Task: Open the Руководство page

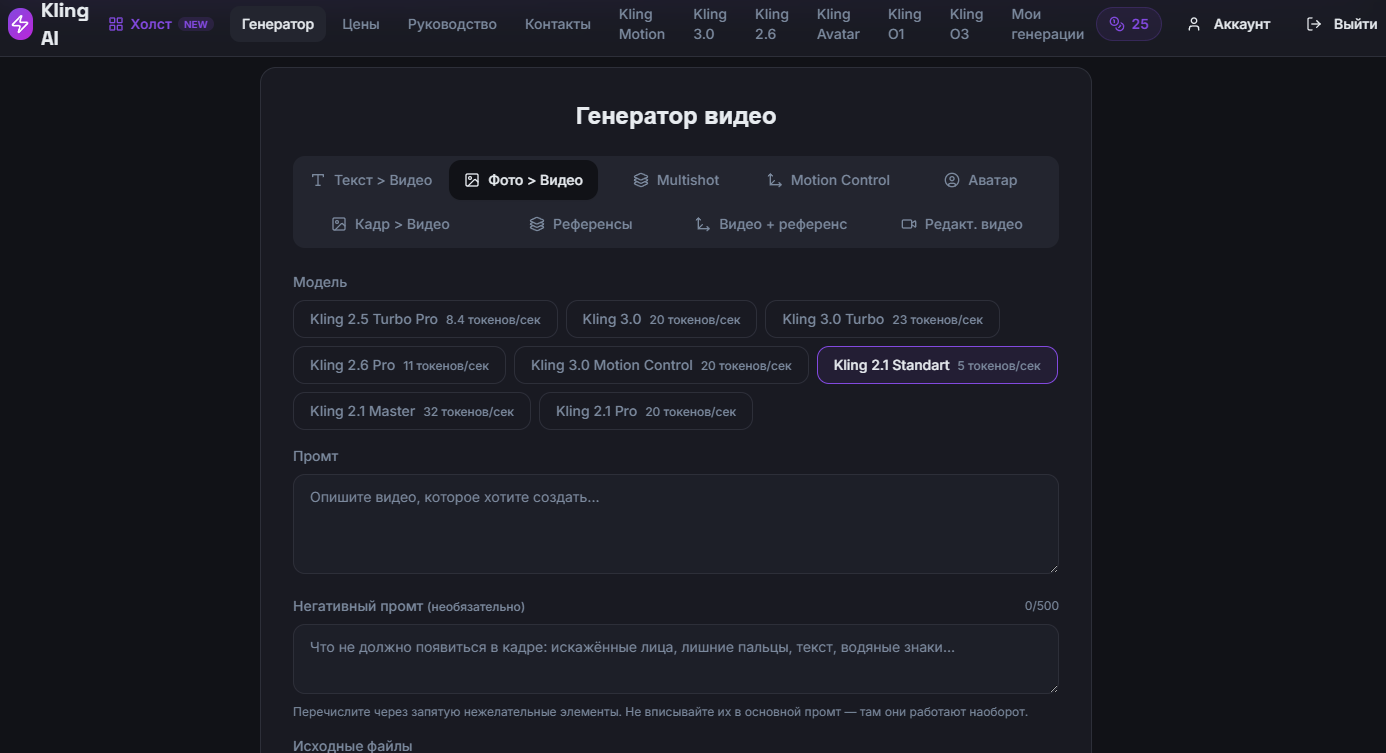Action: tap(452, 24)
